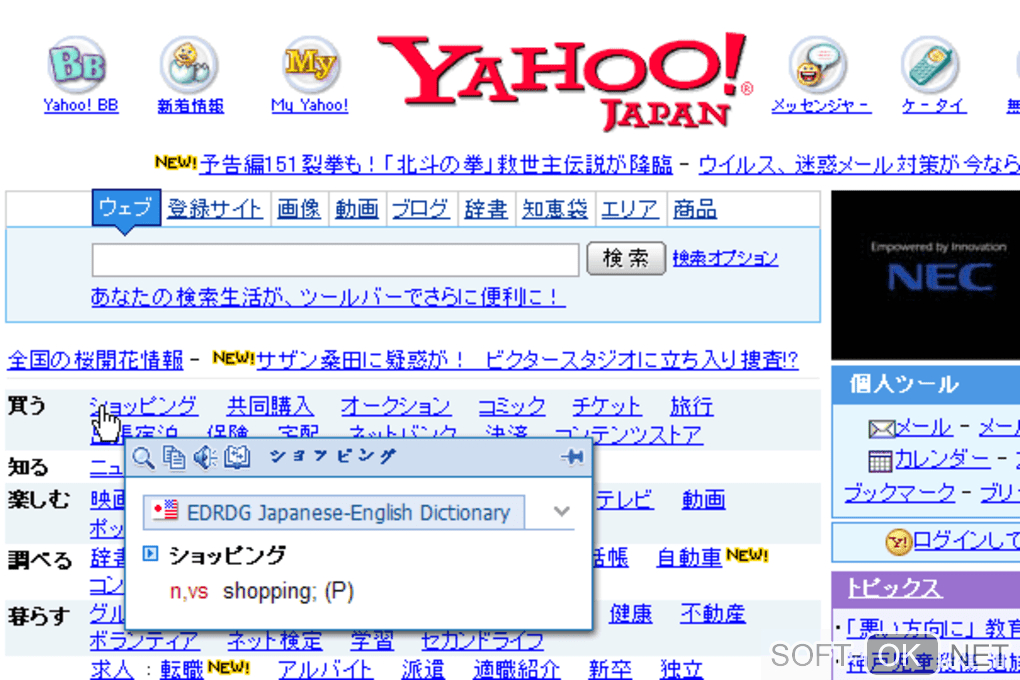Open the 全国の桜開花情報 link

[x=95, y=360]
